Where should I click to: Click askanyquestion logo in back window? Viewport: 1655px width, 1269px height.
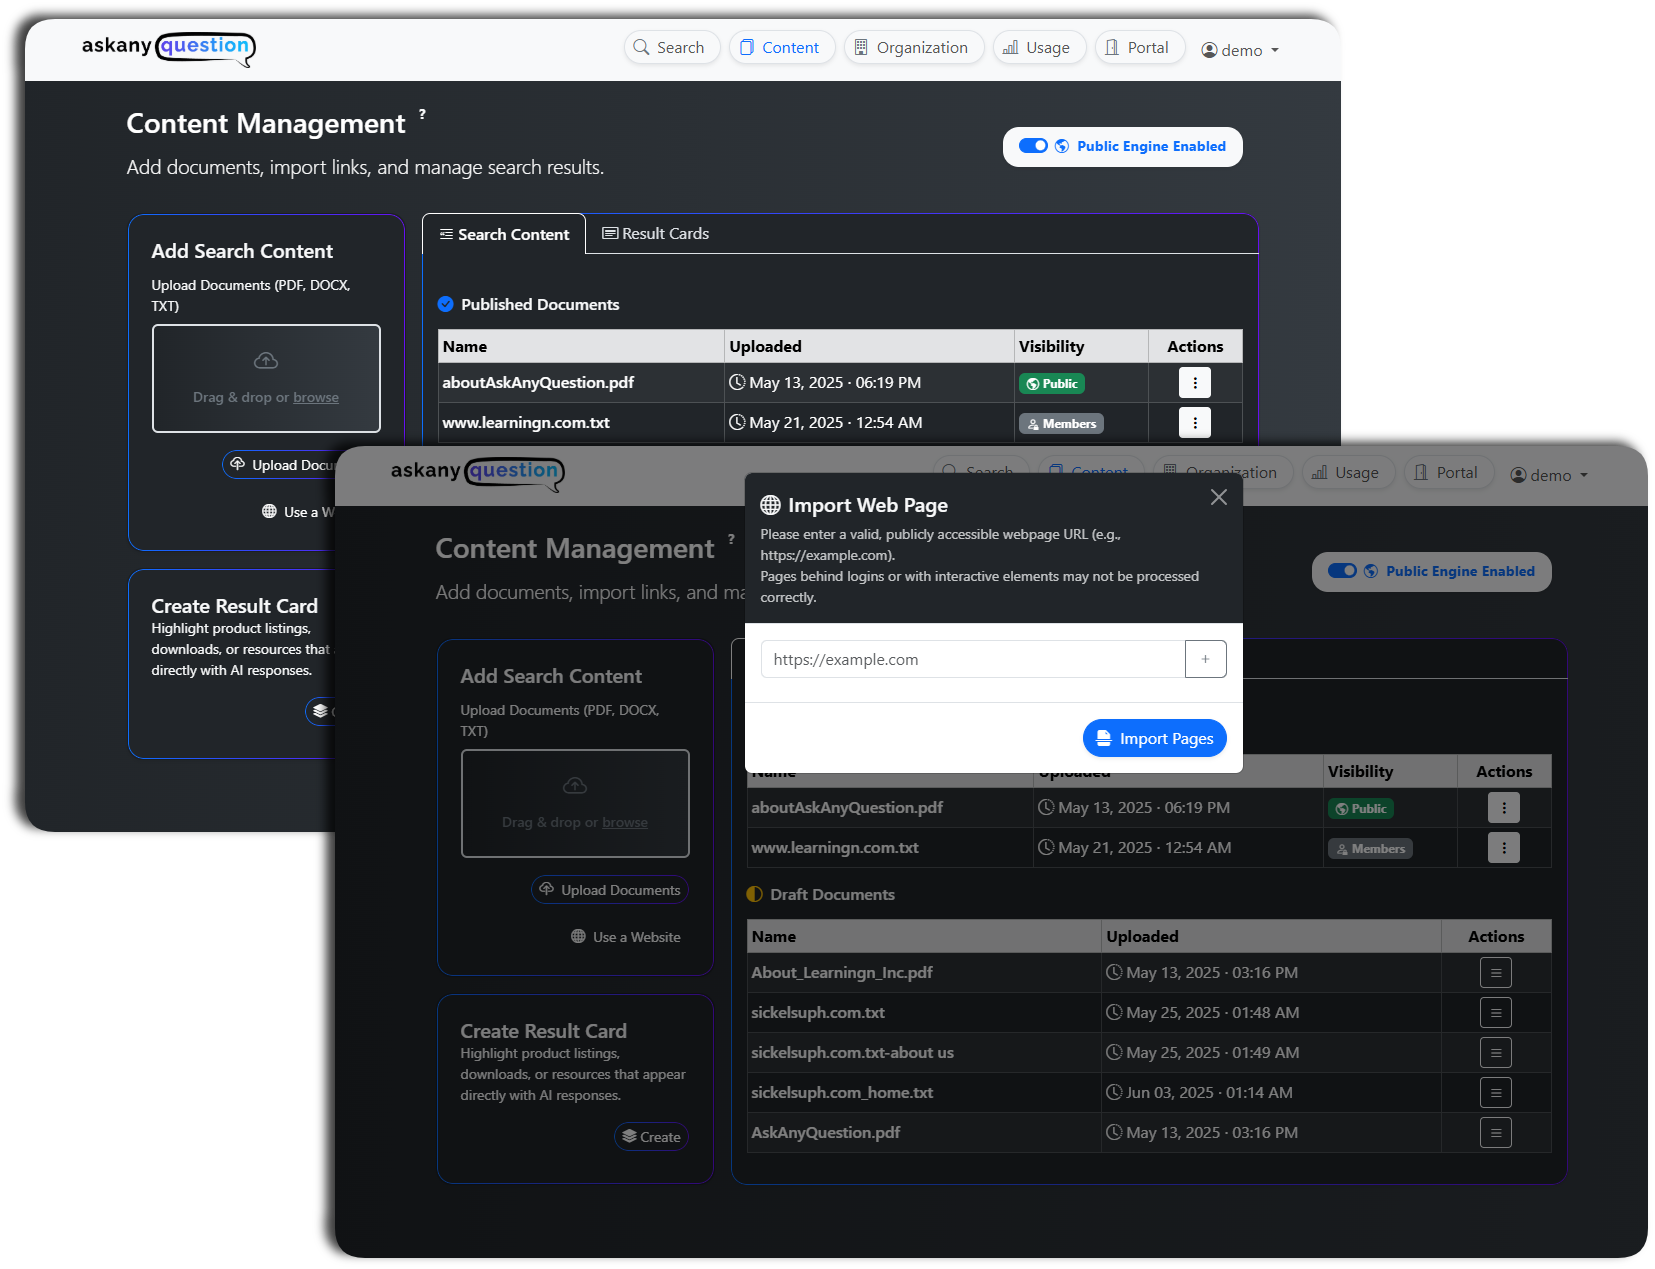pos(169,47)
